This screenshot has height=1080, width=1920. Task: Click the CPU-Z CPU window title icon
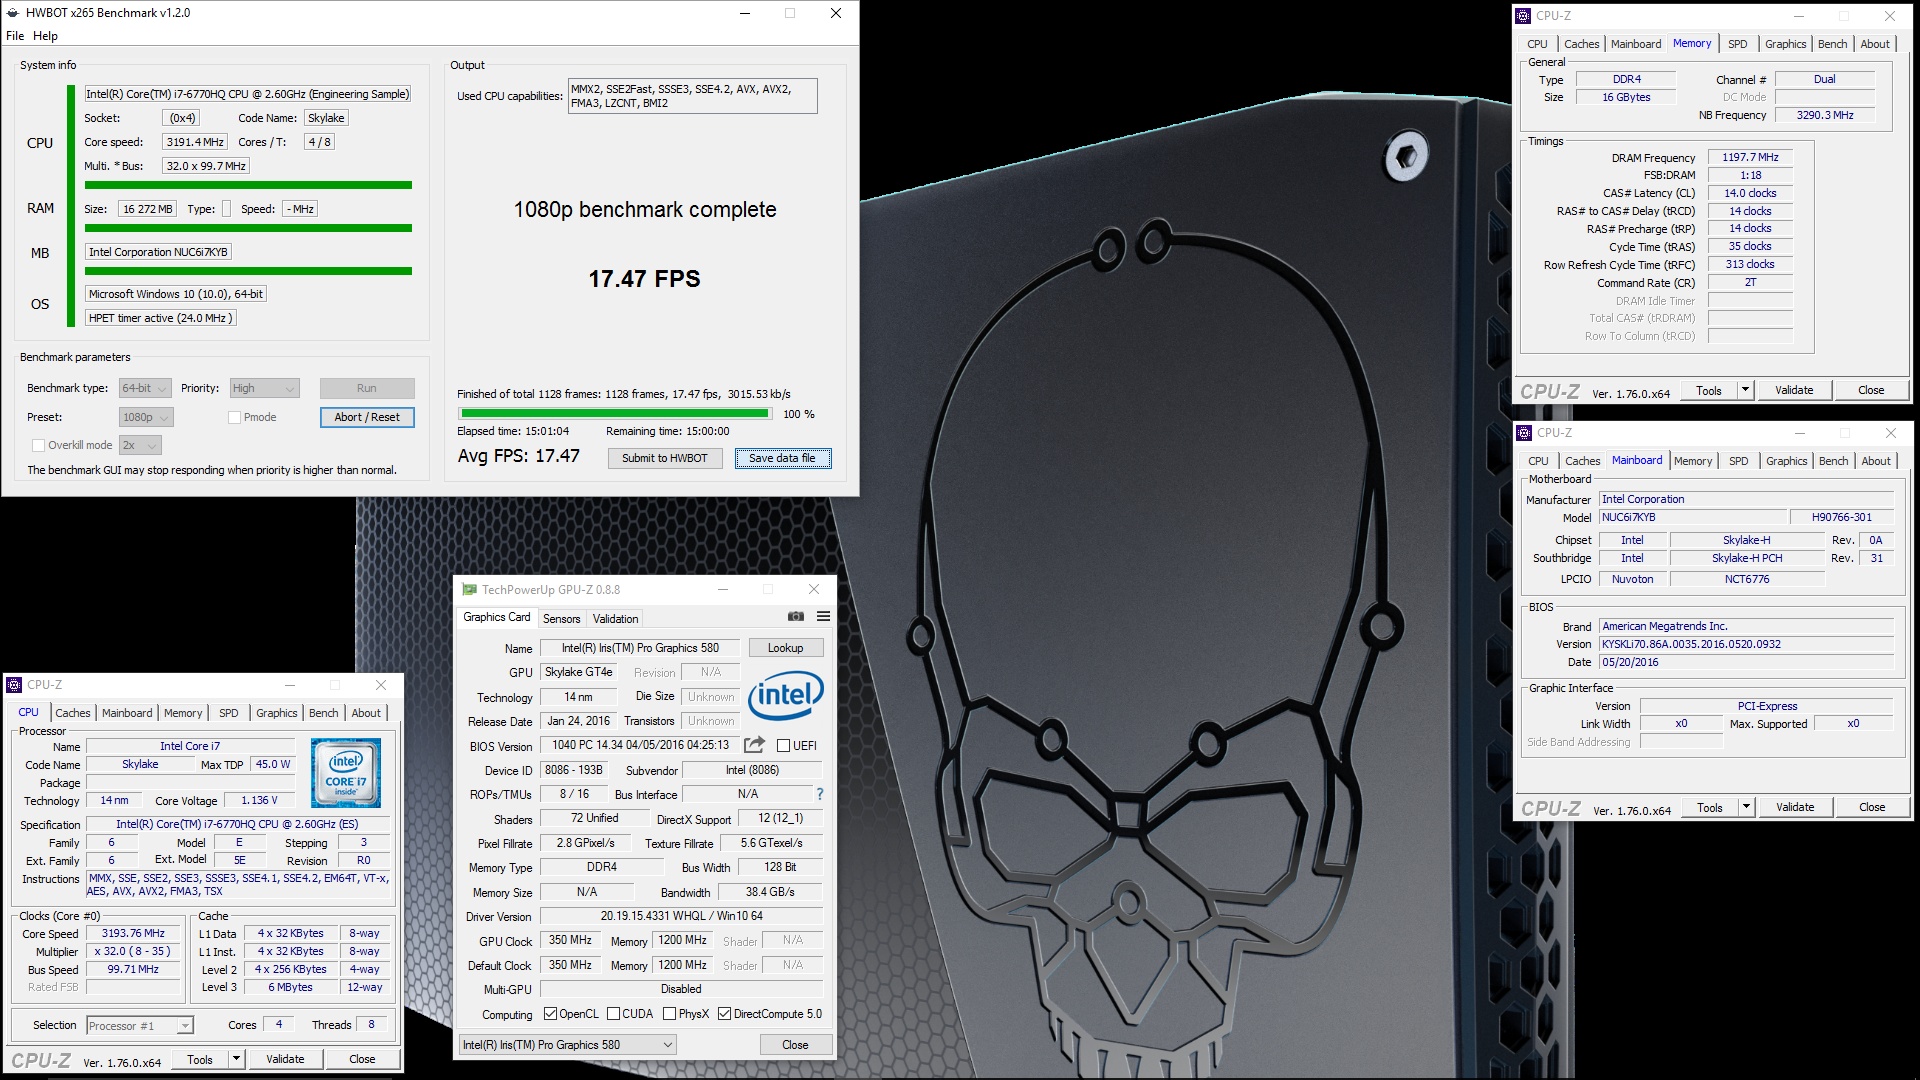tap(14, 684)
